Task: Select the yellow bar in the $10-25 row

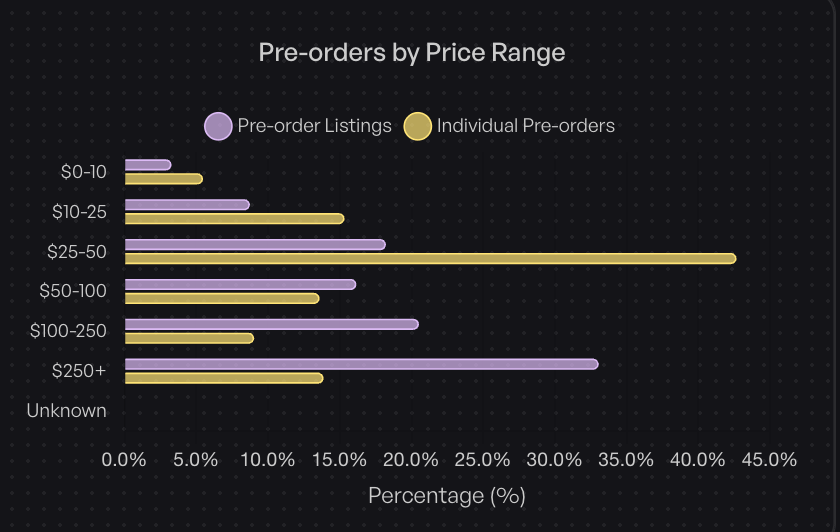Action: pos(234,219)
